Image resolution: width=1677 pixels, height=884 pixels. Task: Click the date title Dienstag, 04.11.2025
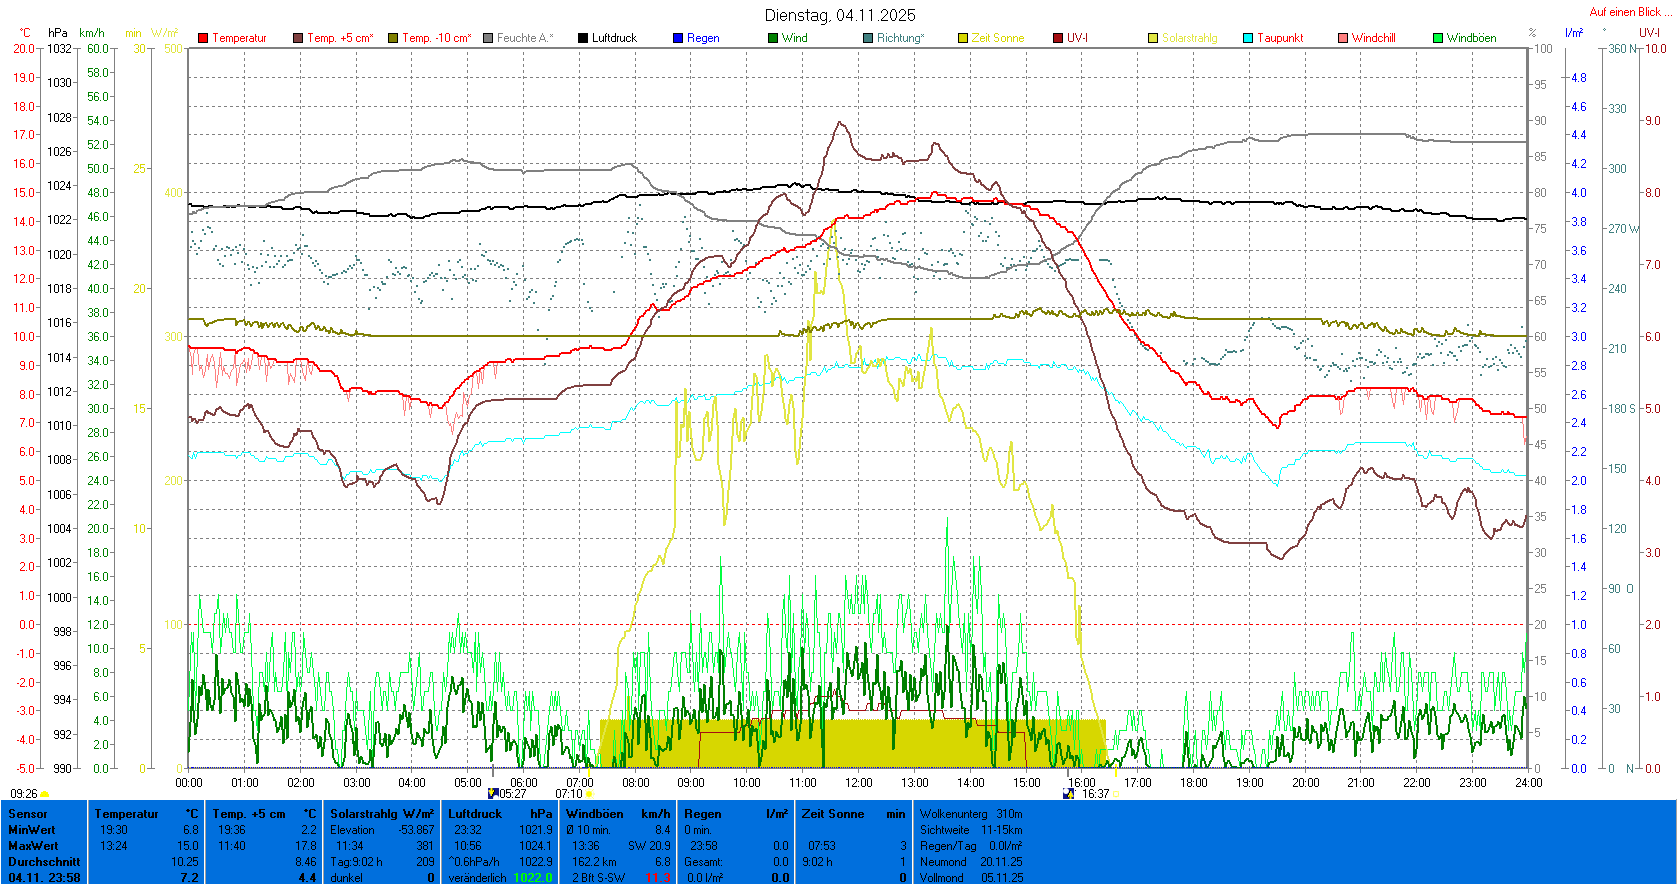coord(840,15)
